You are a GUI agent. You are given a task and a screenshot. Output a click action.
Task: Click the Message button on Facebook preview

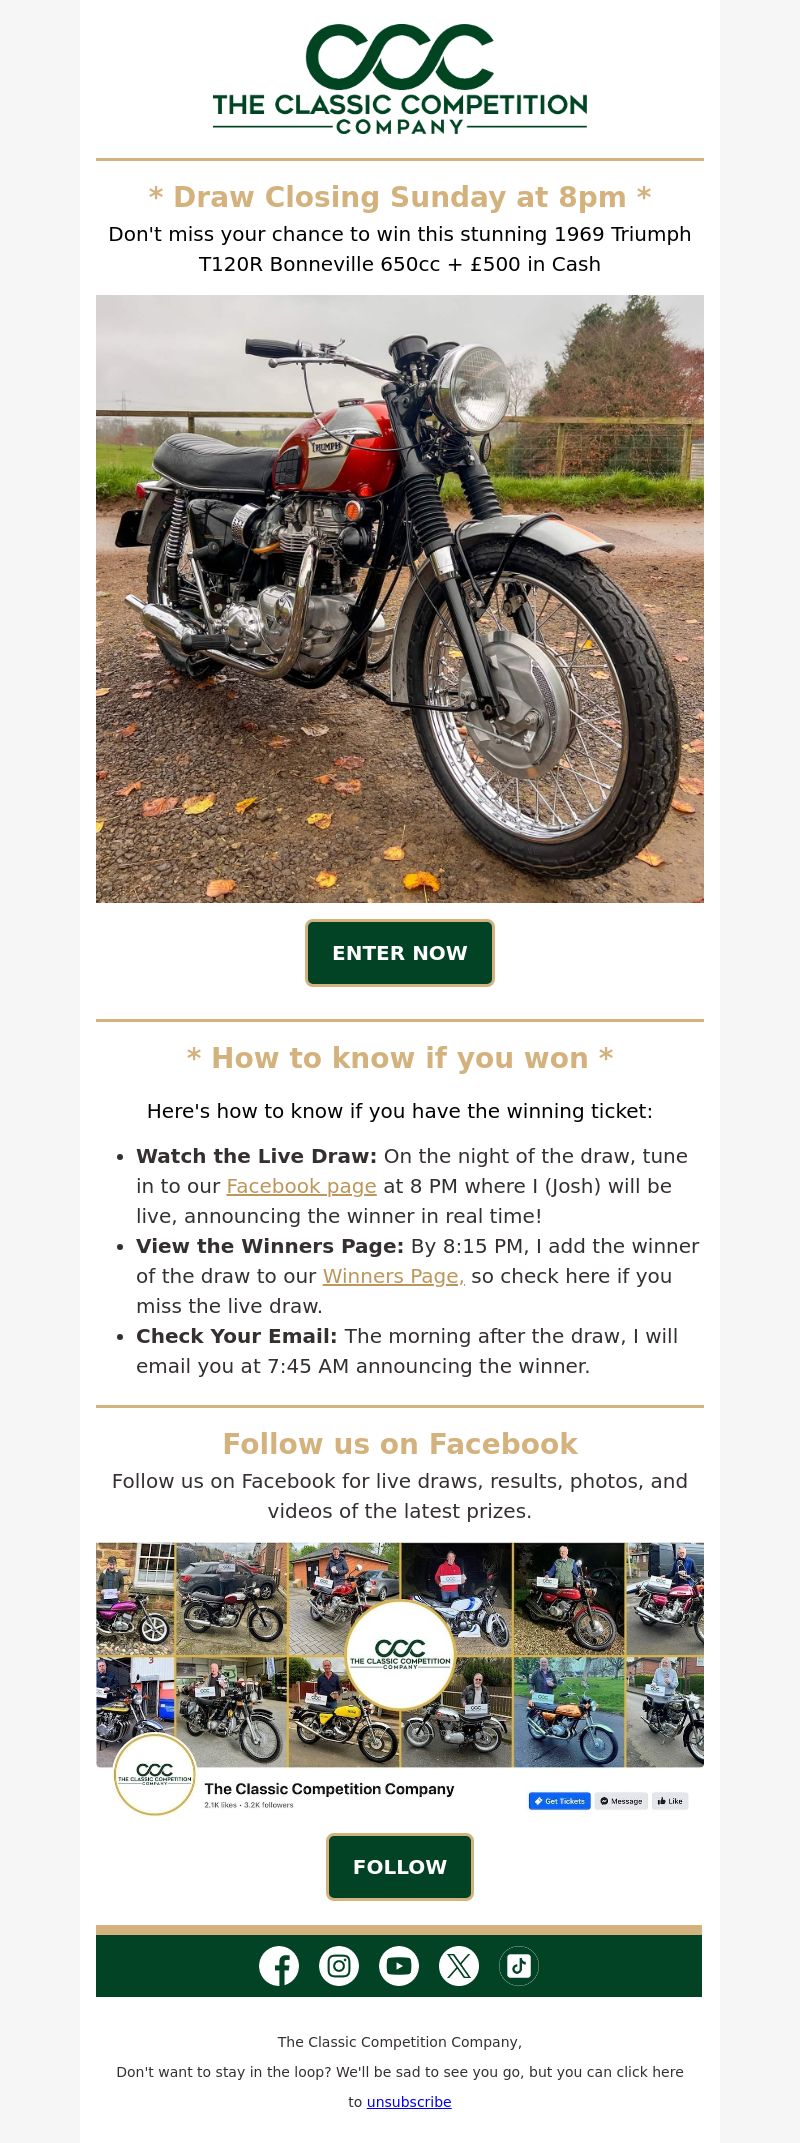(621, 1801)
